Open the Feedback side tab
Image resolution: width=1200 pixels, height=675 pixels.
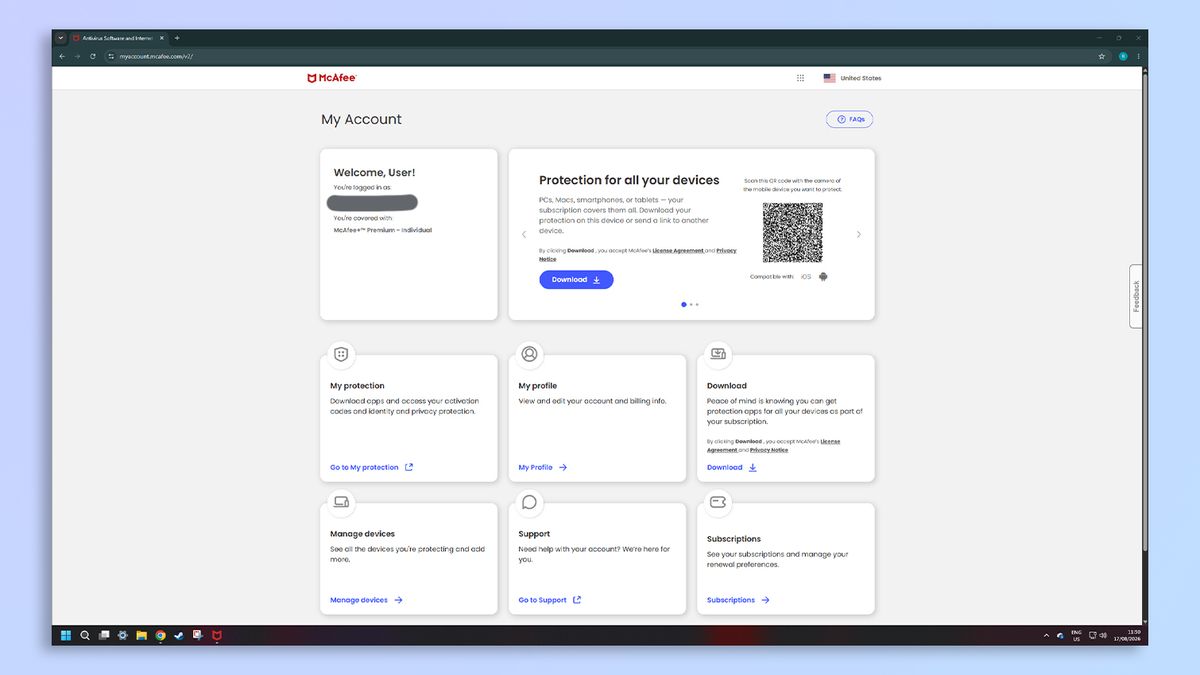pyautogui.click(x=1136, y=296)
